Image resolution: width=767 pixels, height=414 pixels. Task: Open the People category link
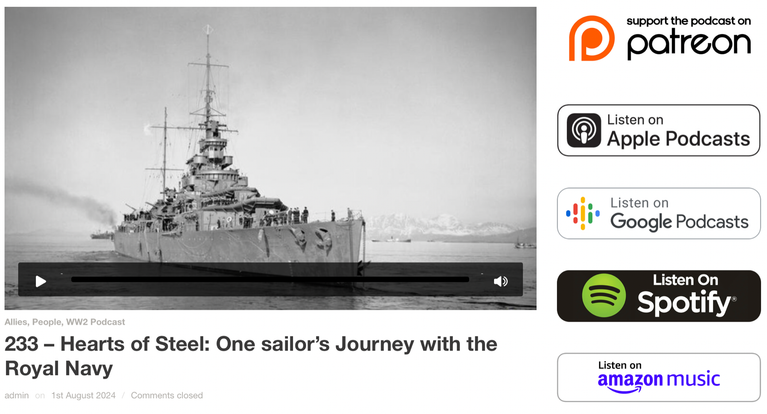click(47, 322)
